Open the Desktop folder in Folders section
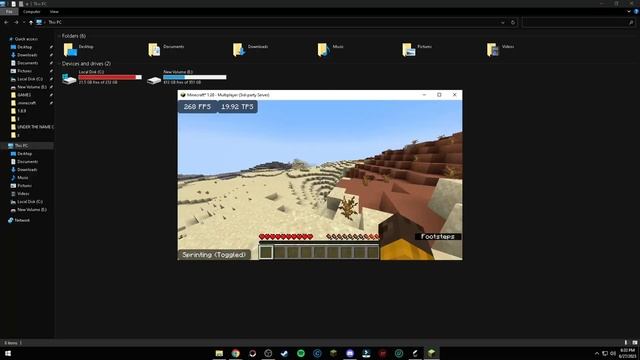The width and height of the screenshot is (640, 360). tap(78, 49)
